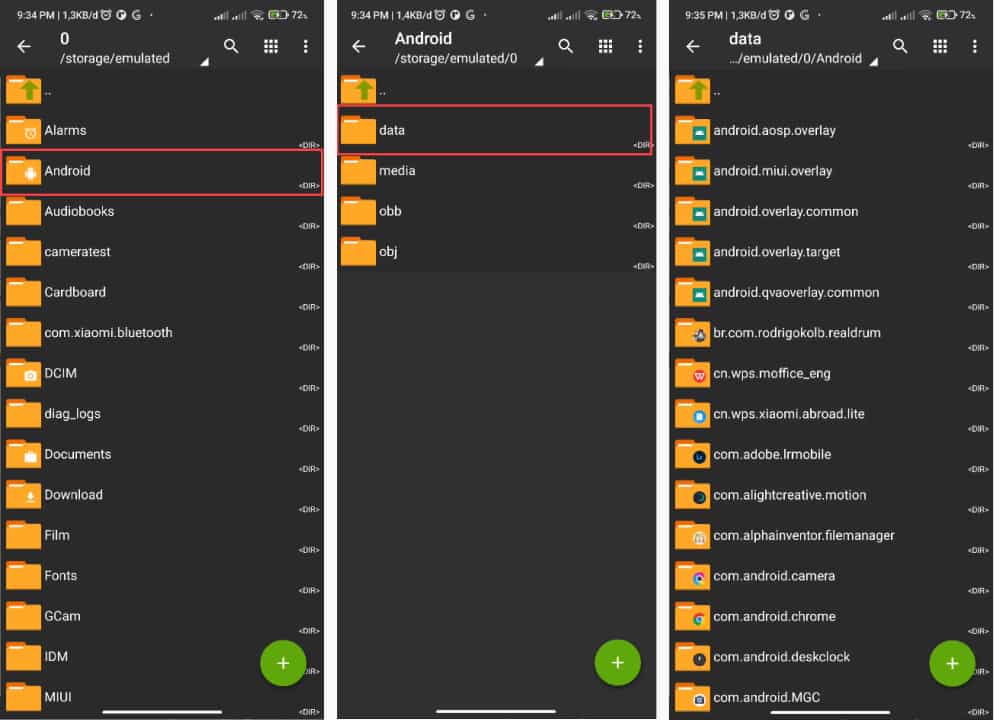Tap search icon on the data folder screen
994x720 pixels.
[900, 47]
